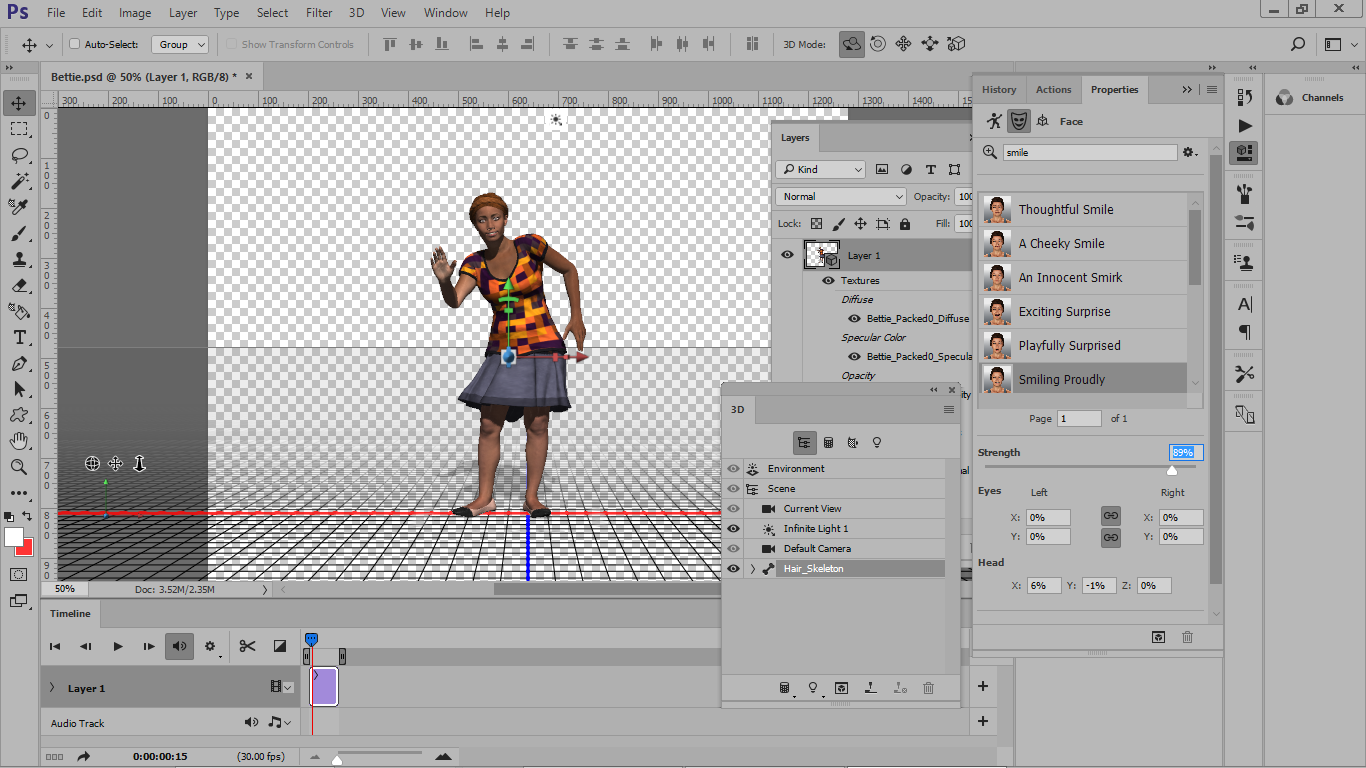Click the Roll 3D camera mode icon
Image resolution: width=1366 pixels, height=768 pixels.
[x=878, y=44]
